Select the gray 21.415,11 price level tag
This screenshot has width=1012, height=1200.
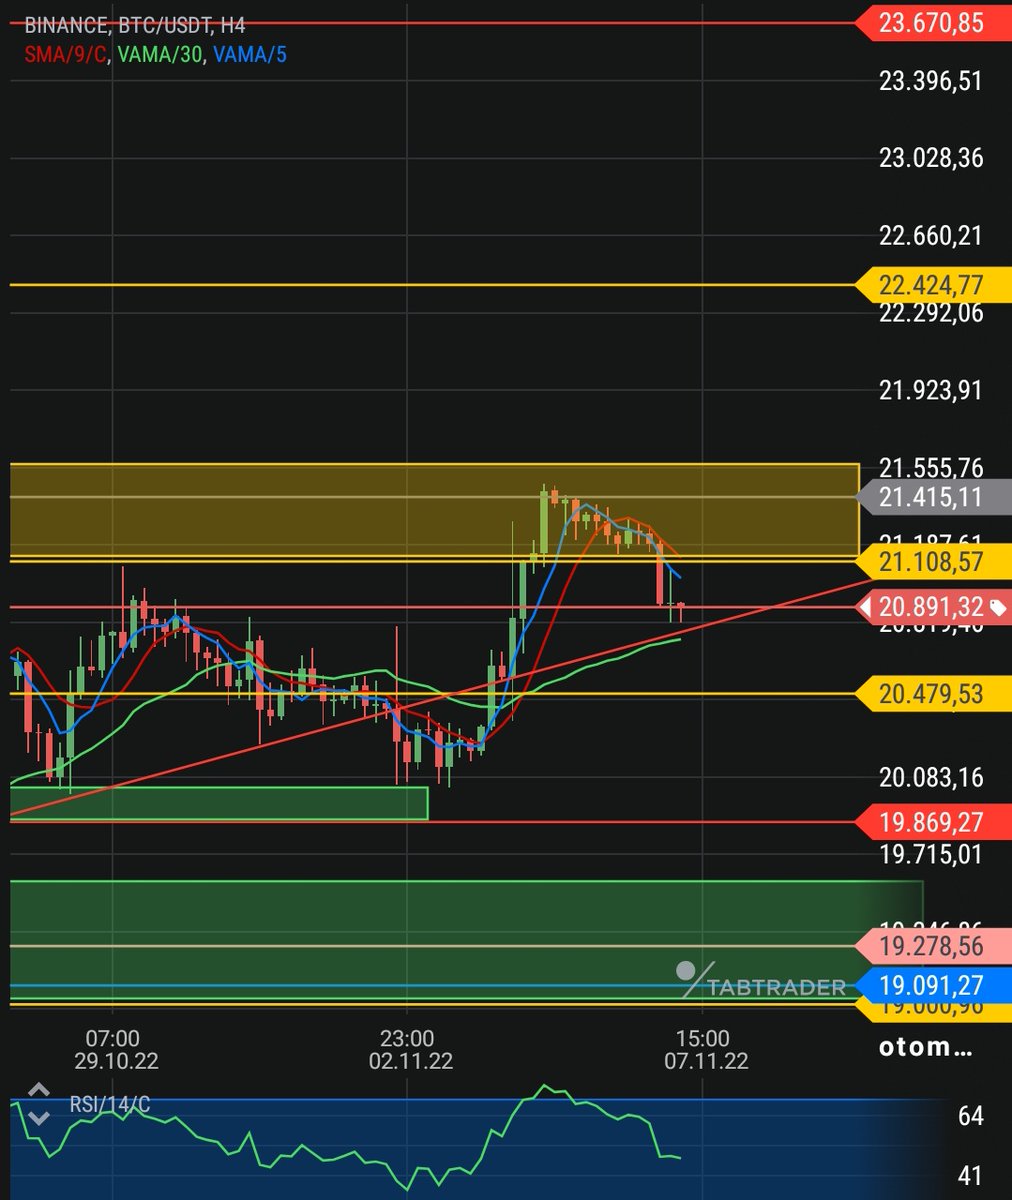[934, 497]
